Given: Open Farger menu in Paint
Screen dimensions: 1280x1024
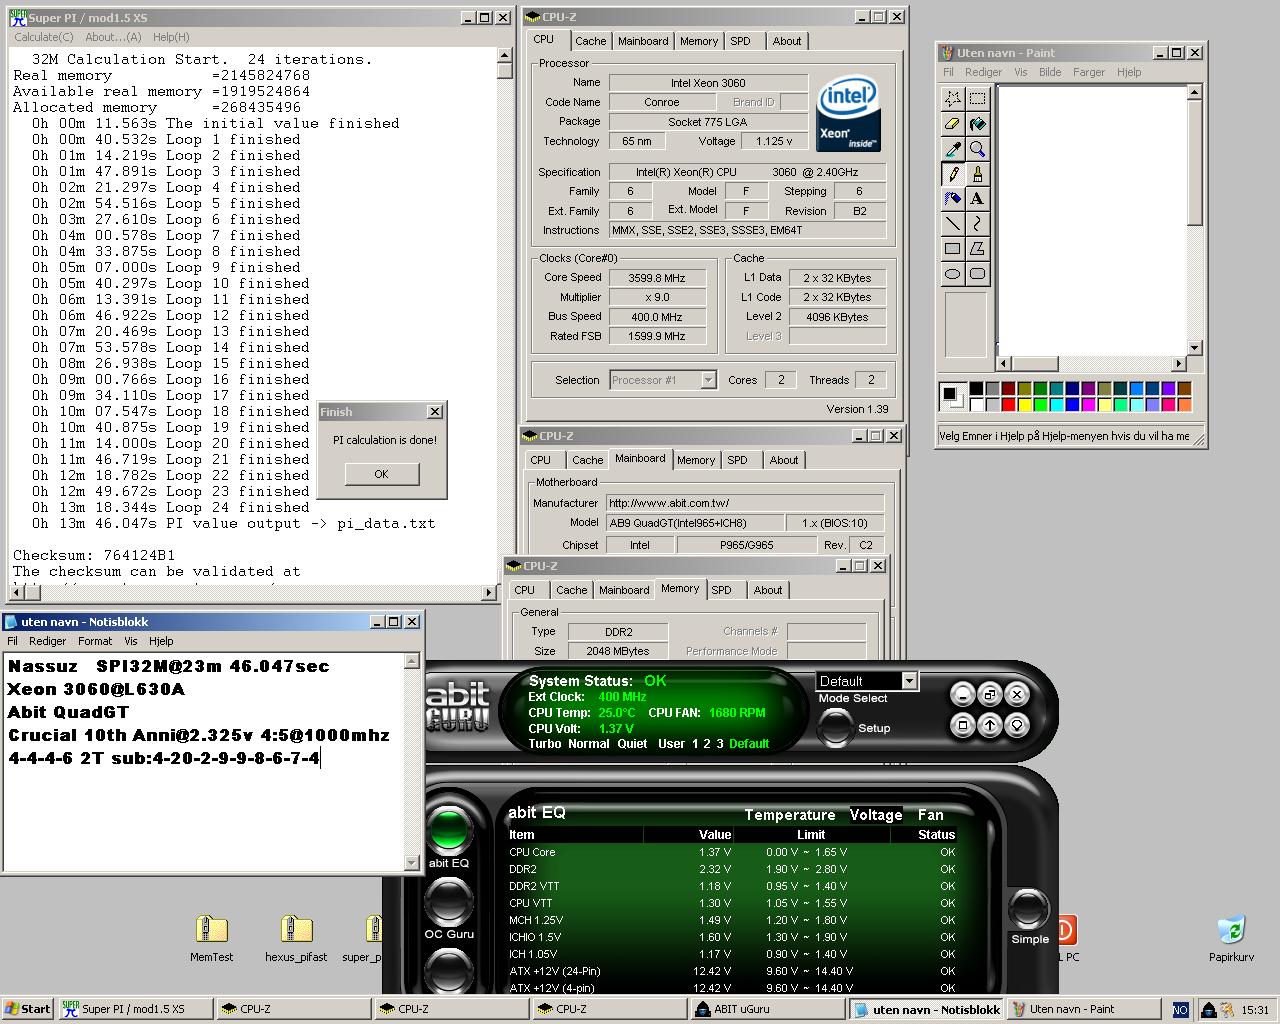Looking at the screenshot, I should coord(1089,72).
